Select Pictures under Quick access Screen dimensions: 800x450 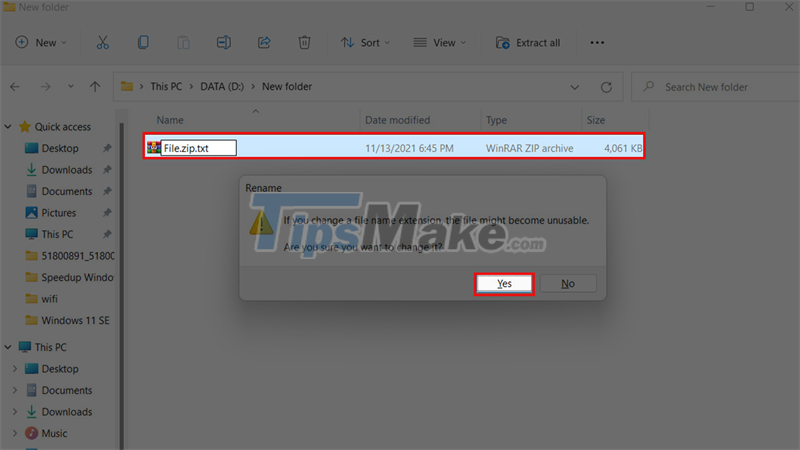pos(58,213)
